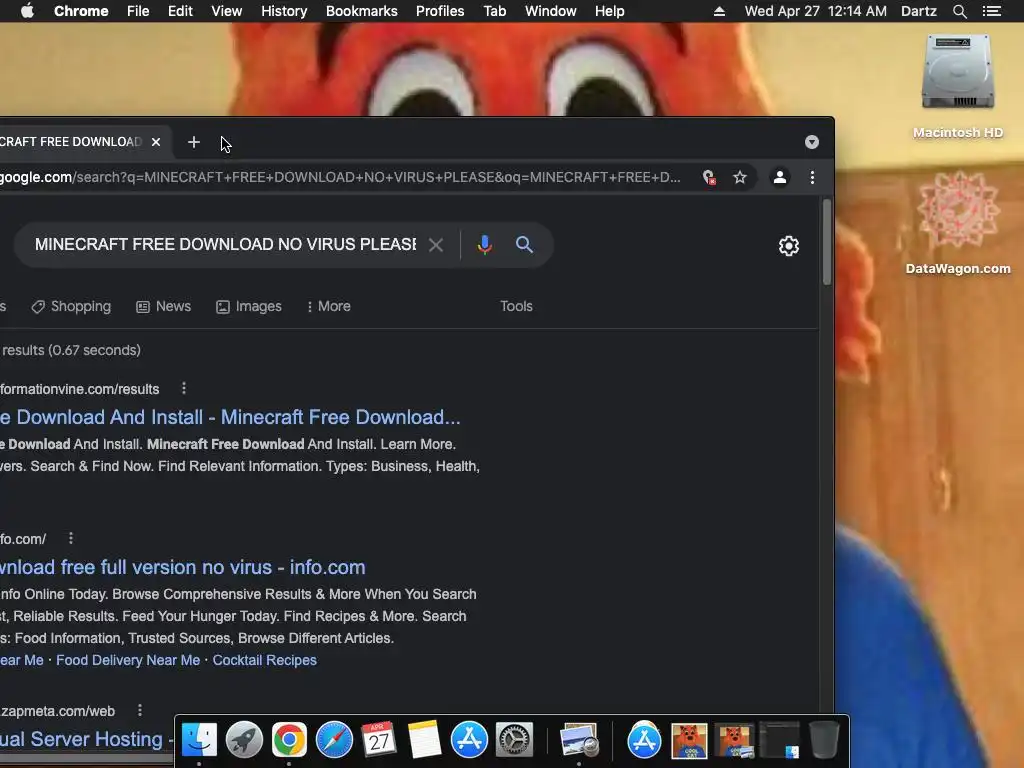1024x768 pixels.
Task: Click the results (0.67 seconds) text
Action: tap(71, 350)
